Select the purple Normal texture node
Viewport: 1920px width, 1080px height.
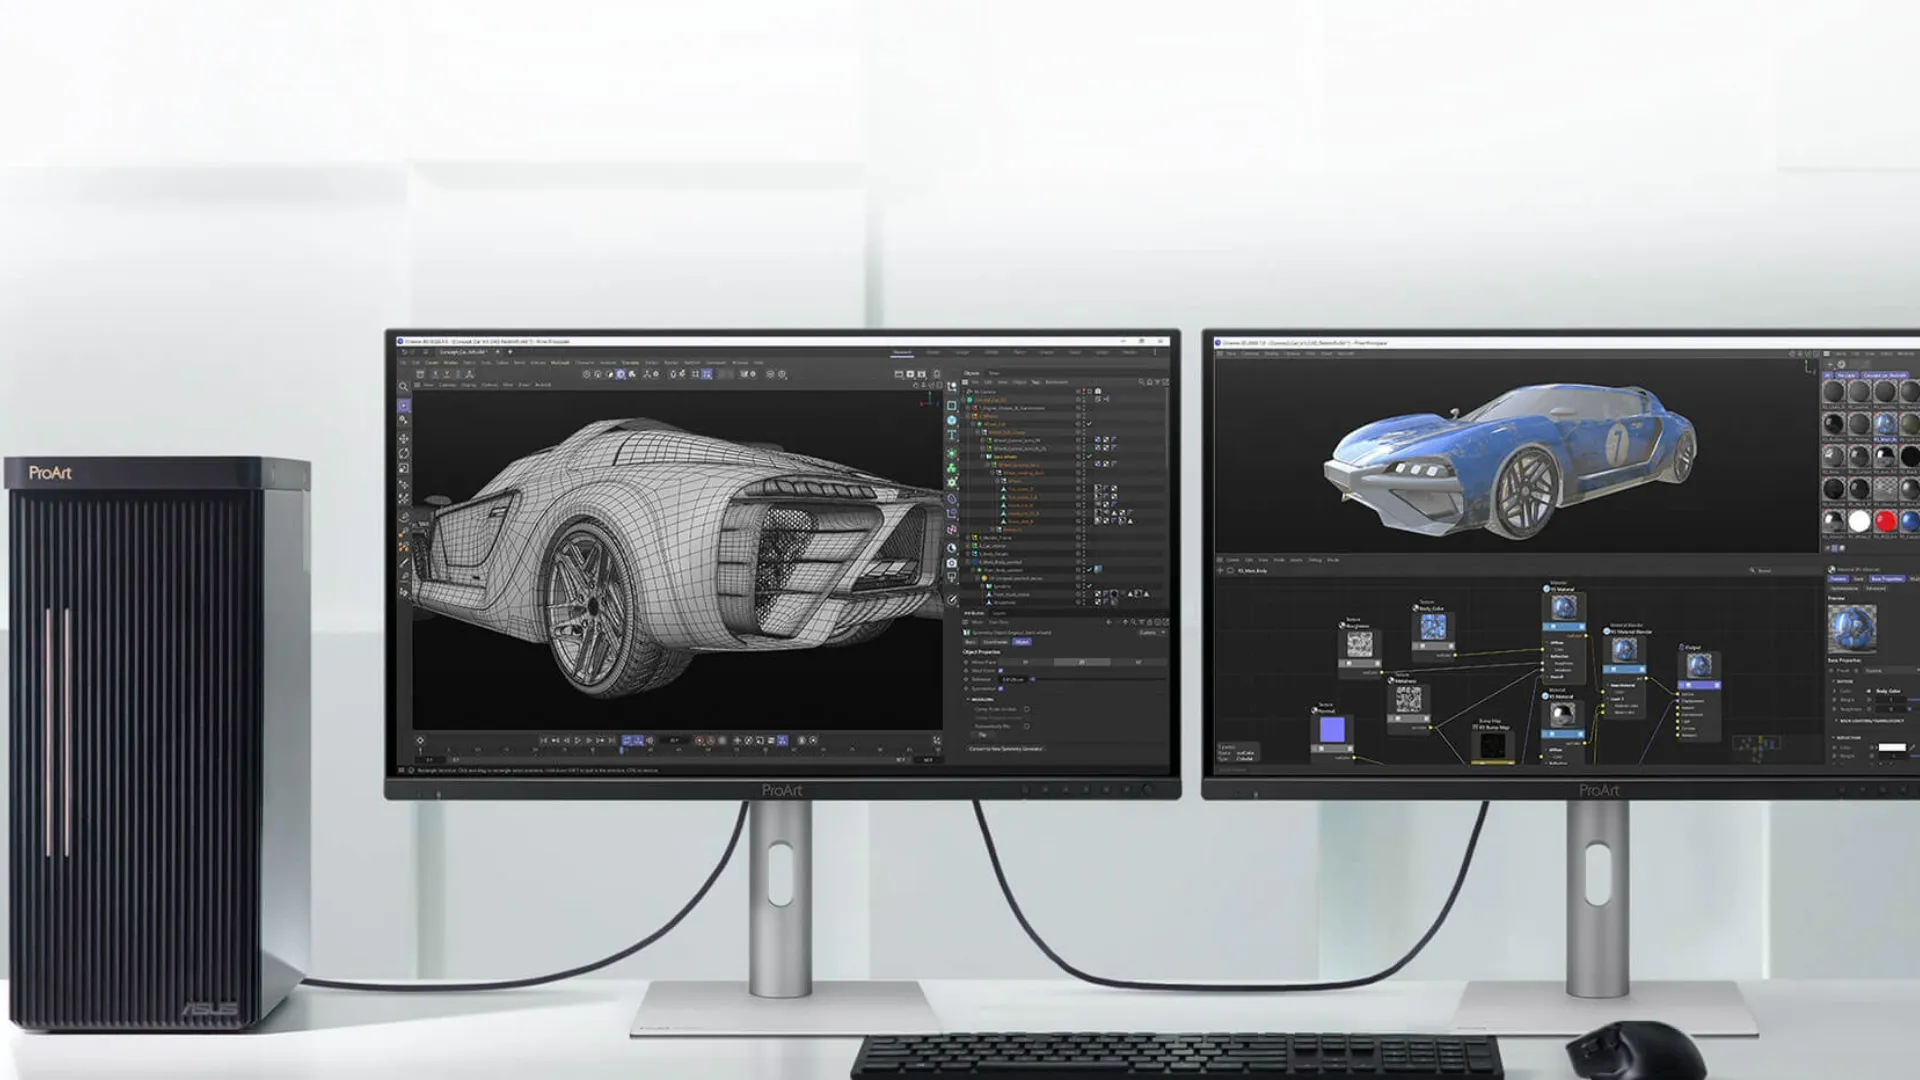(x=1332, y=733)
